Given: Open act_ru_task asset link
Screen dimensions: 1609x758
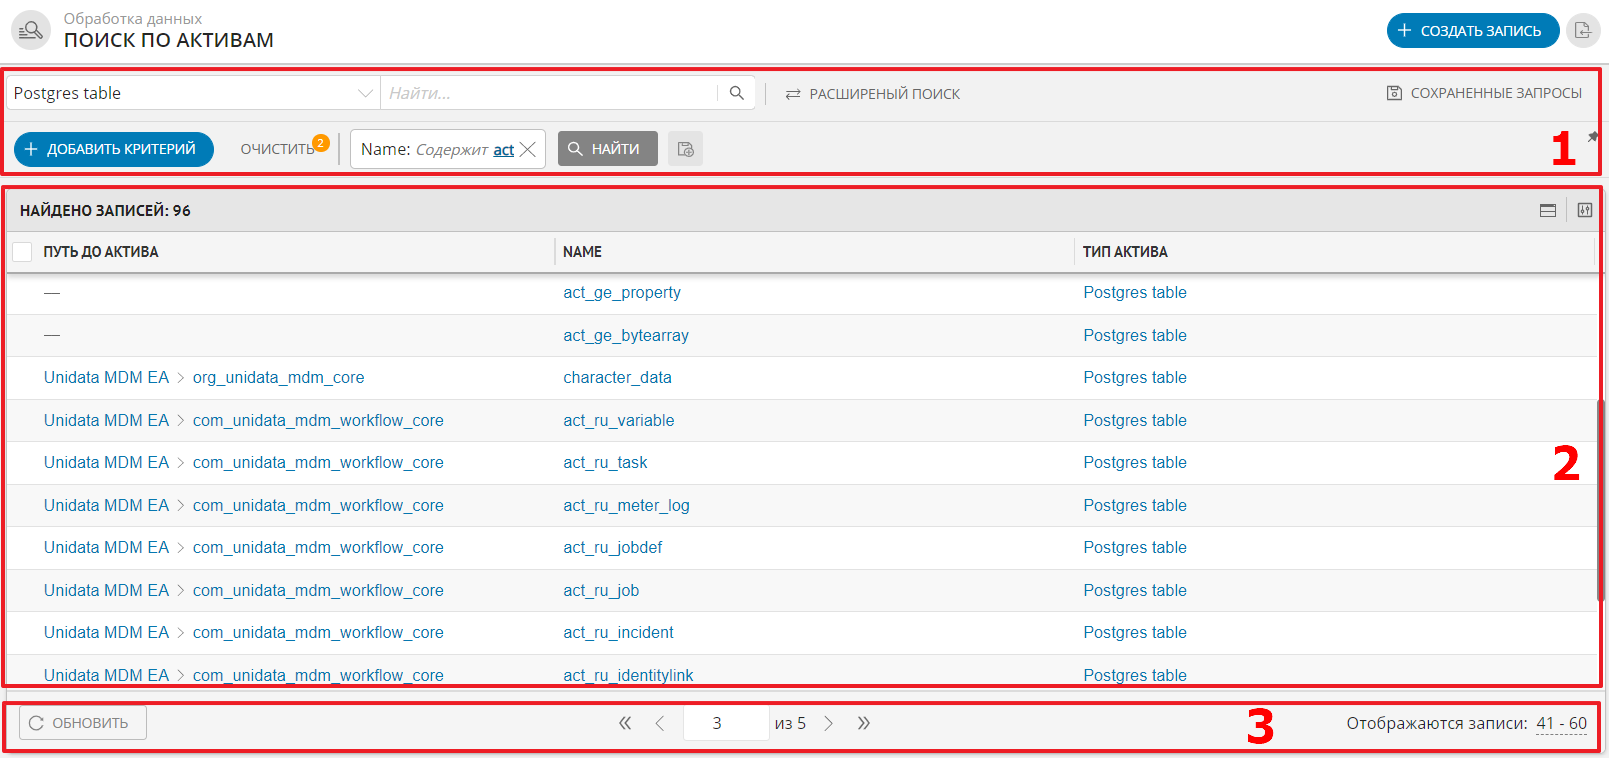Looking at the screenshot, I should click(605, 463).
